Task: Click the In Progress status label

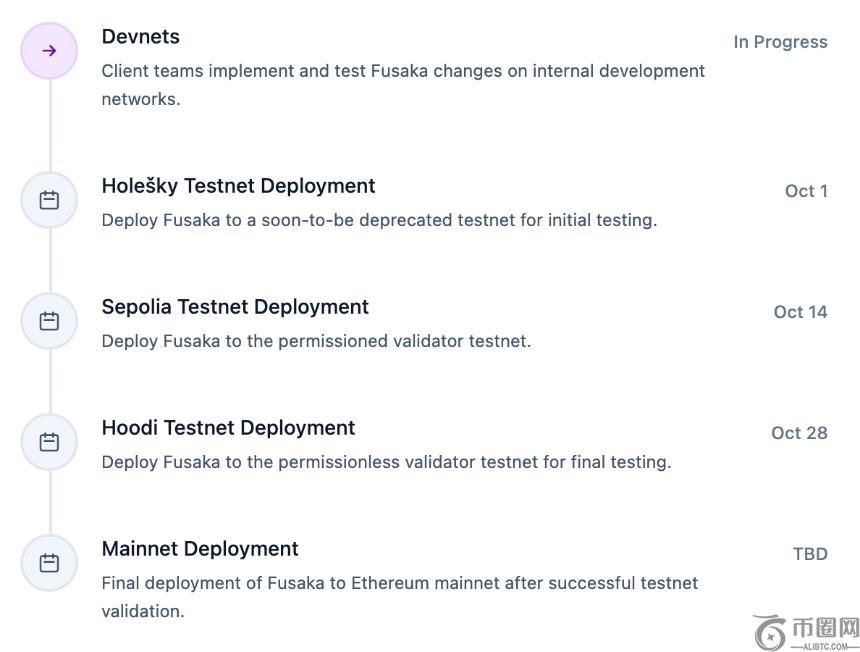Action: tap(780, 42)
